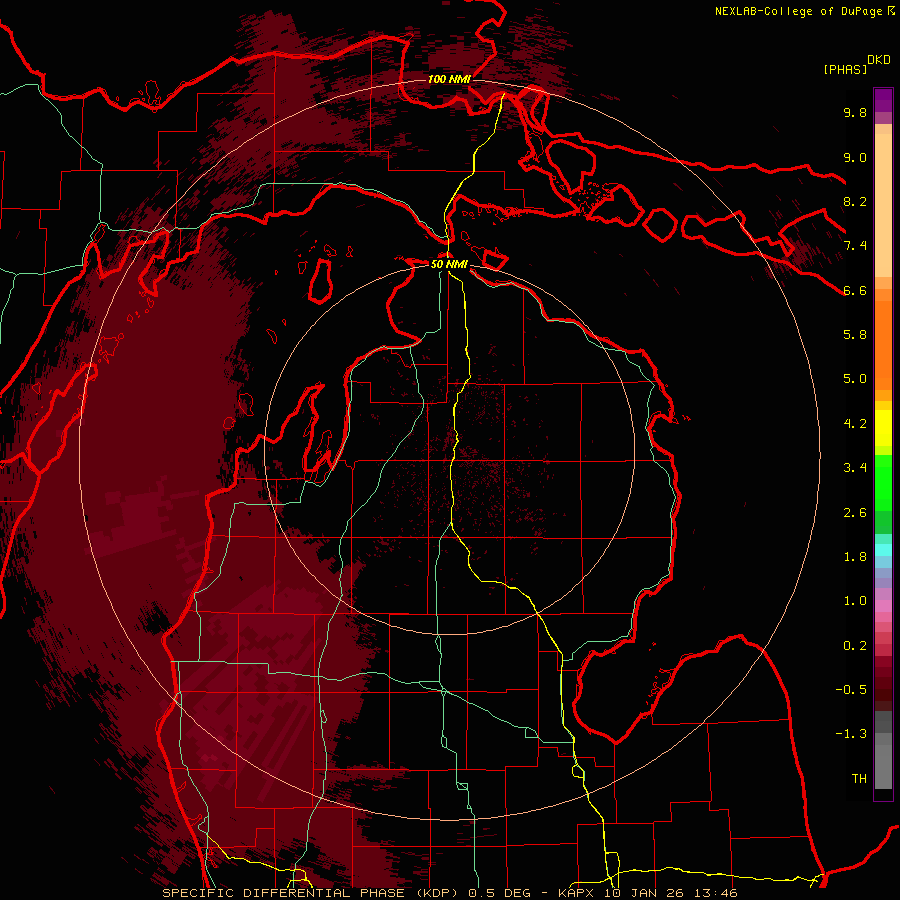Click the 50 NMI range ring label

click(449, 264)
